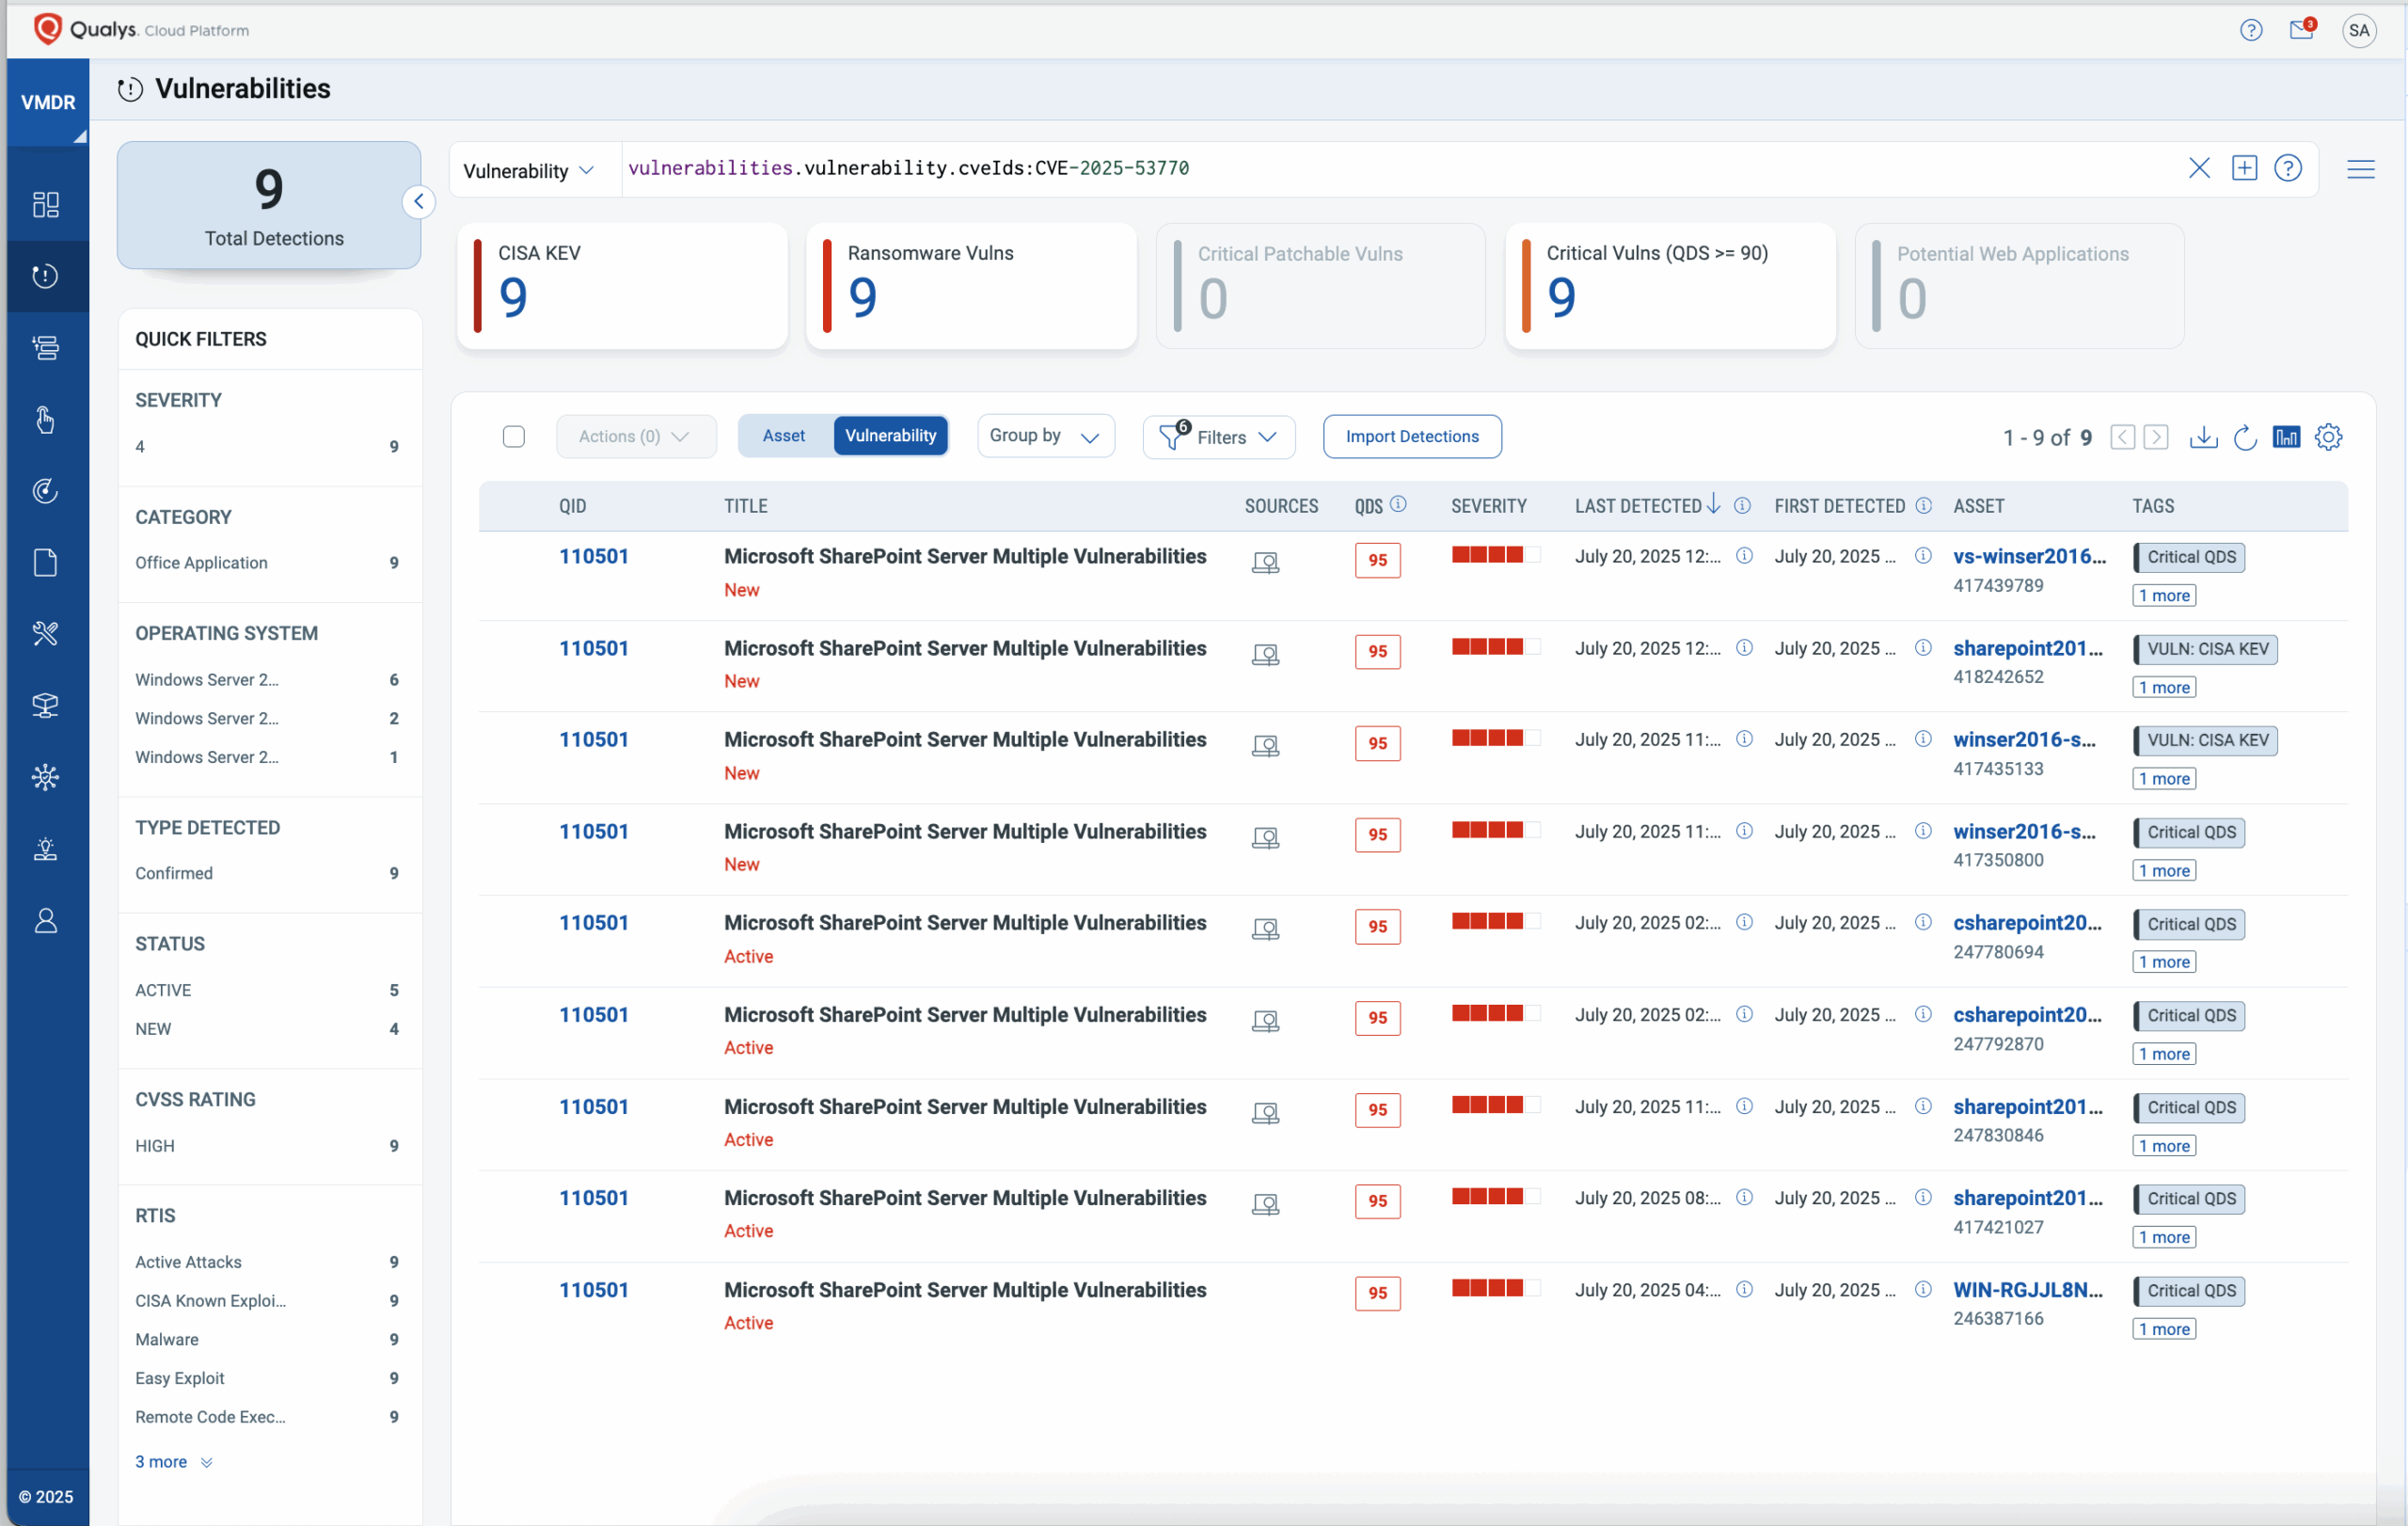Viewport: 2408px width, 1526px height.
Task: Open table settings gear icon
Action: pyautogui.click(x=2328, y=437)
